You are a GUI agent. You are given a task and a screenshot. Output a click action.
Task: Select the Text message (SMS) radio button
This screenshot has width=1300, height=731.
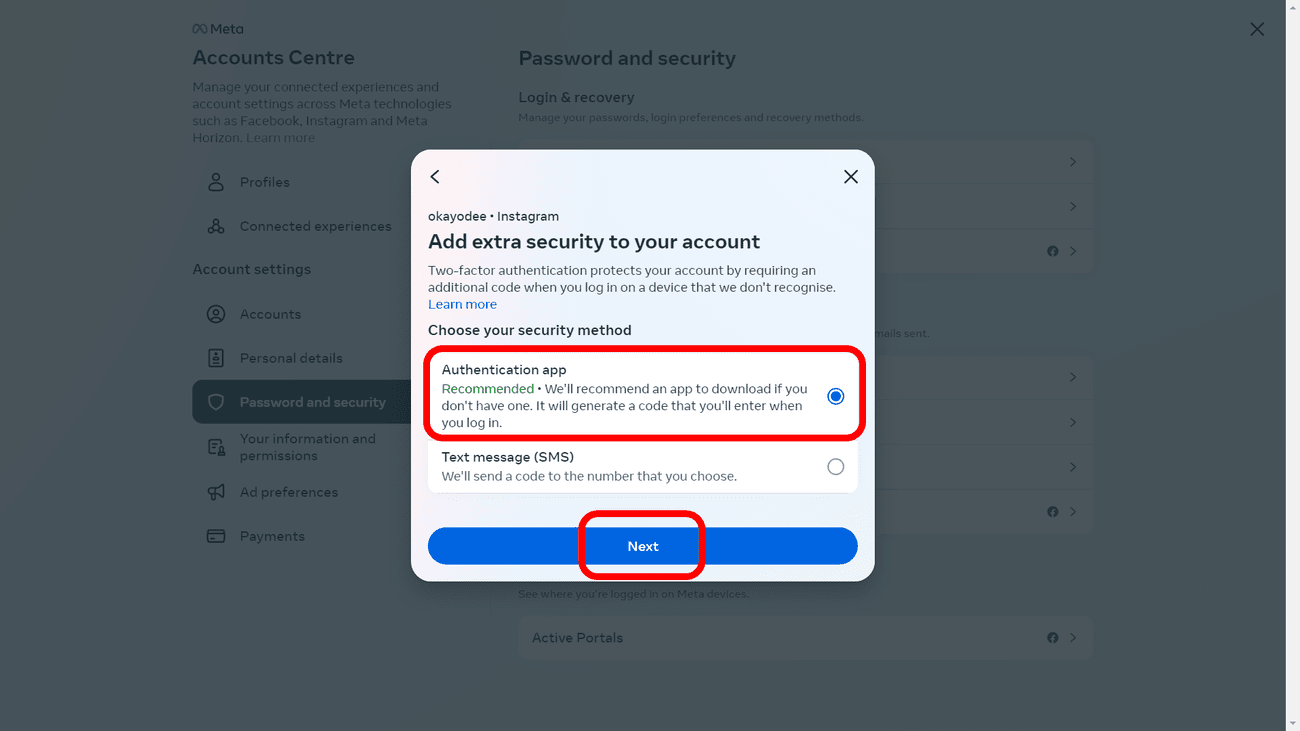click(x=836, y=467)
